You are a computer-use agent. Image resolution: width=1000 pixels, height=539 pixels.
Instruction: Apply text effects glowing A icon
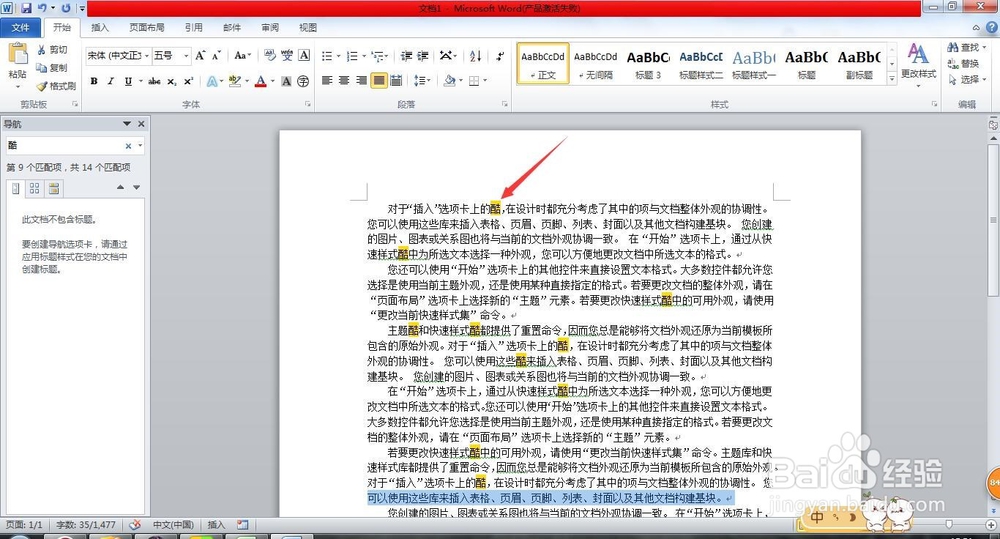click(x=212, y=81)
